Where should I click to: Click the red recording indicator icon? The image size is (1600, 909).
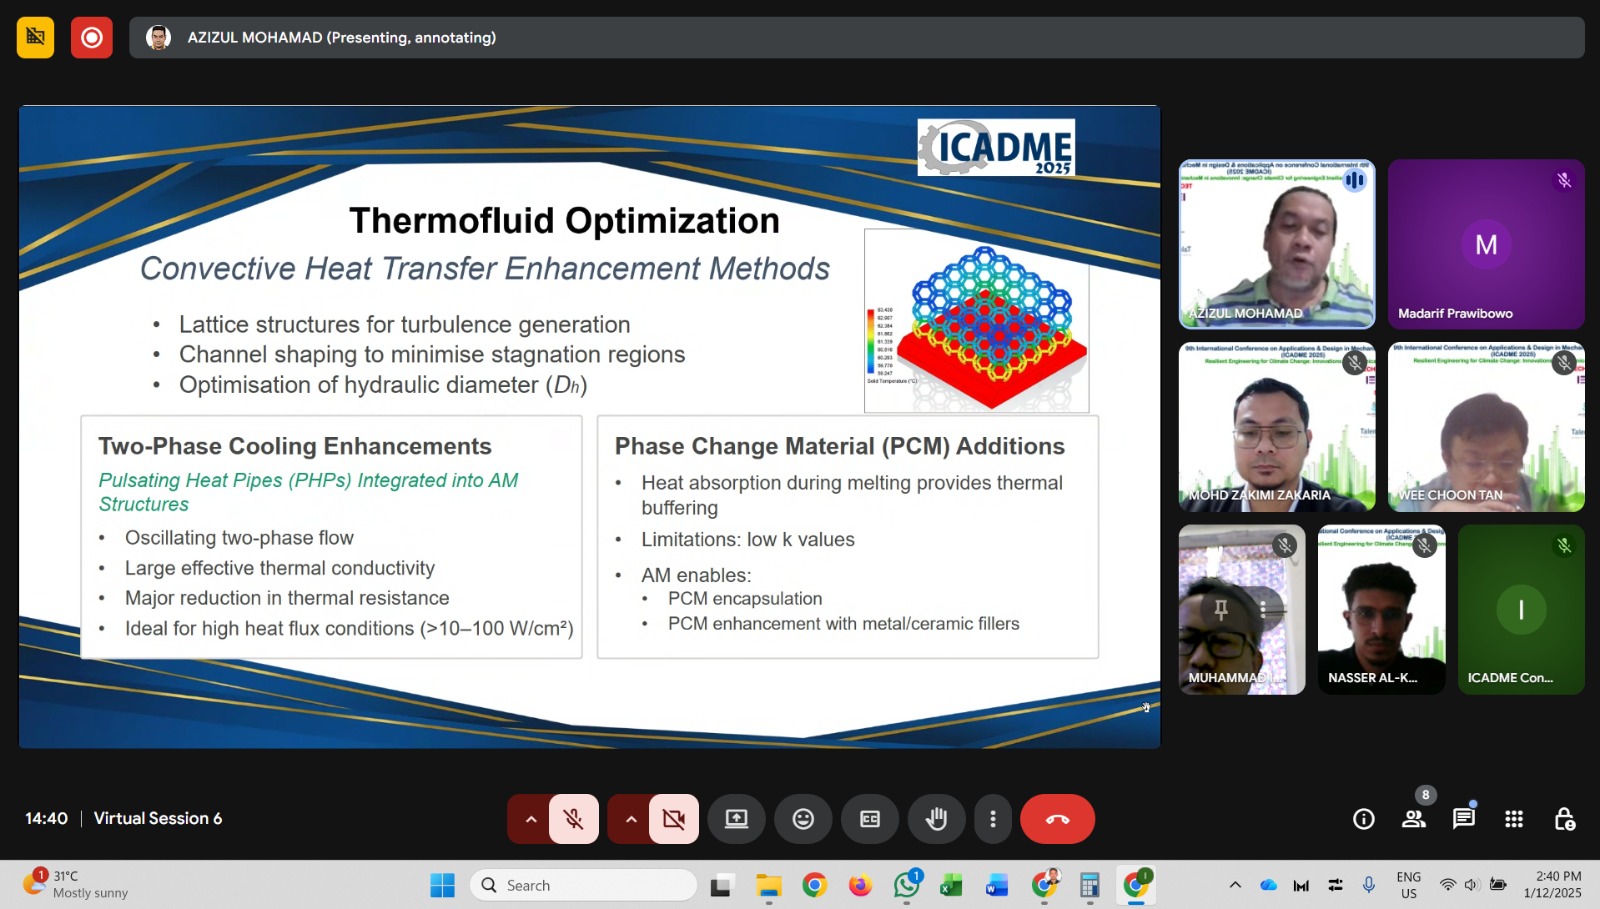(x=92, y=38)
